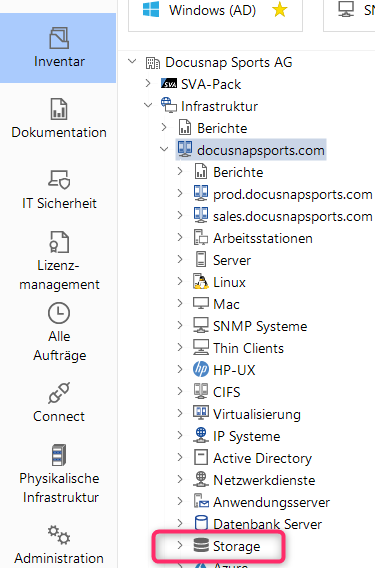Screen dimensions: 375x568
Task: Open the Lizenzmanagement sidebar section
Action: click(59, 261)
